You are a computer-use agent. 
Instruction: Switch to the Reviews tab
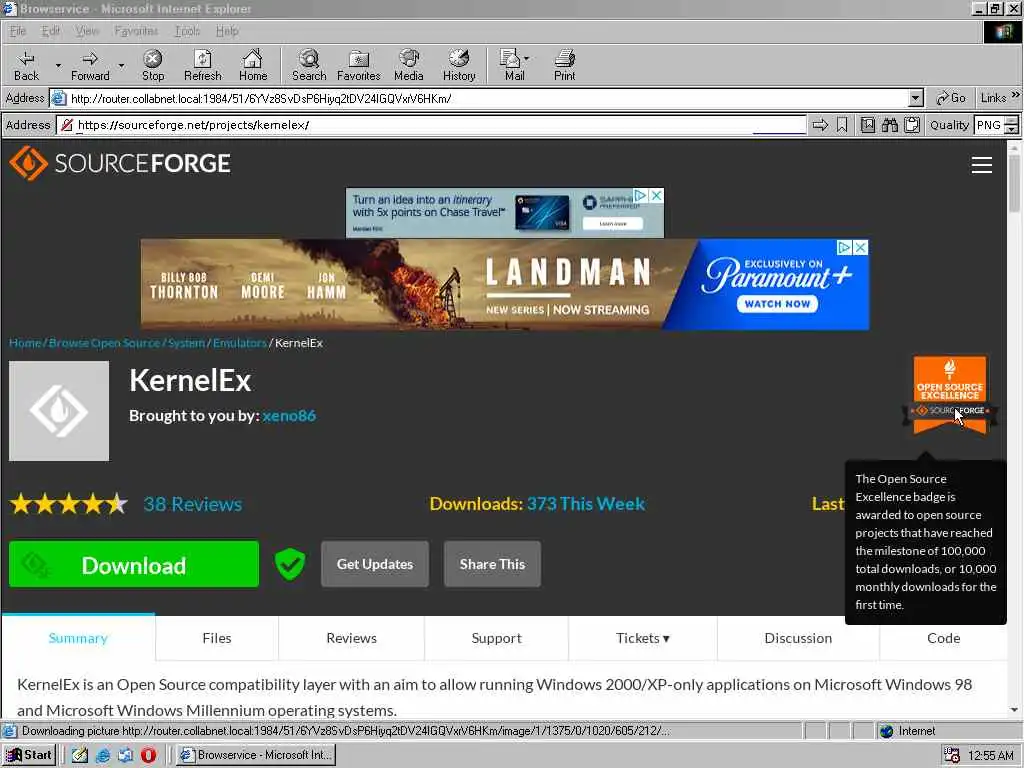point(351,638)
